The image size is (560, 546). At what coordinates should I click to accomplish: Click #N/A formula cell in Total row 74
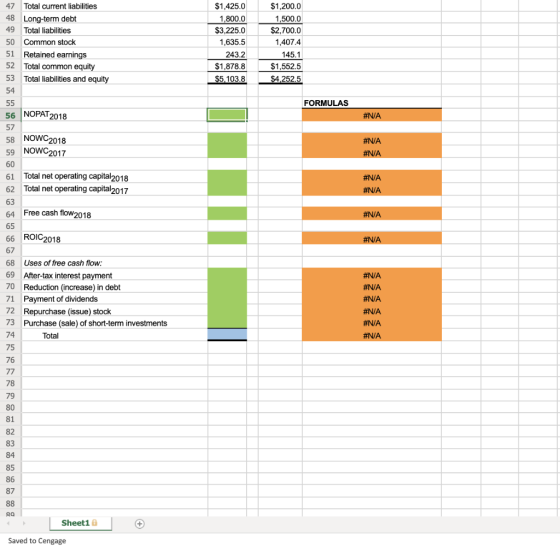pos(371,335)
